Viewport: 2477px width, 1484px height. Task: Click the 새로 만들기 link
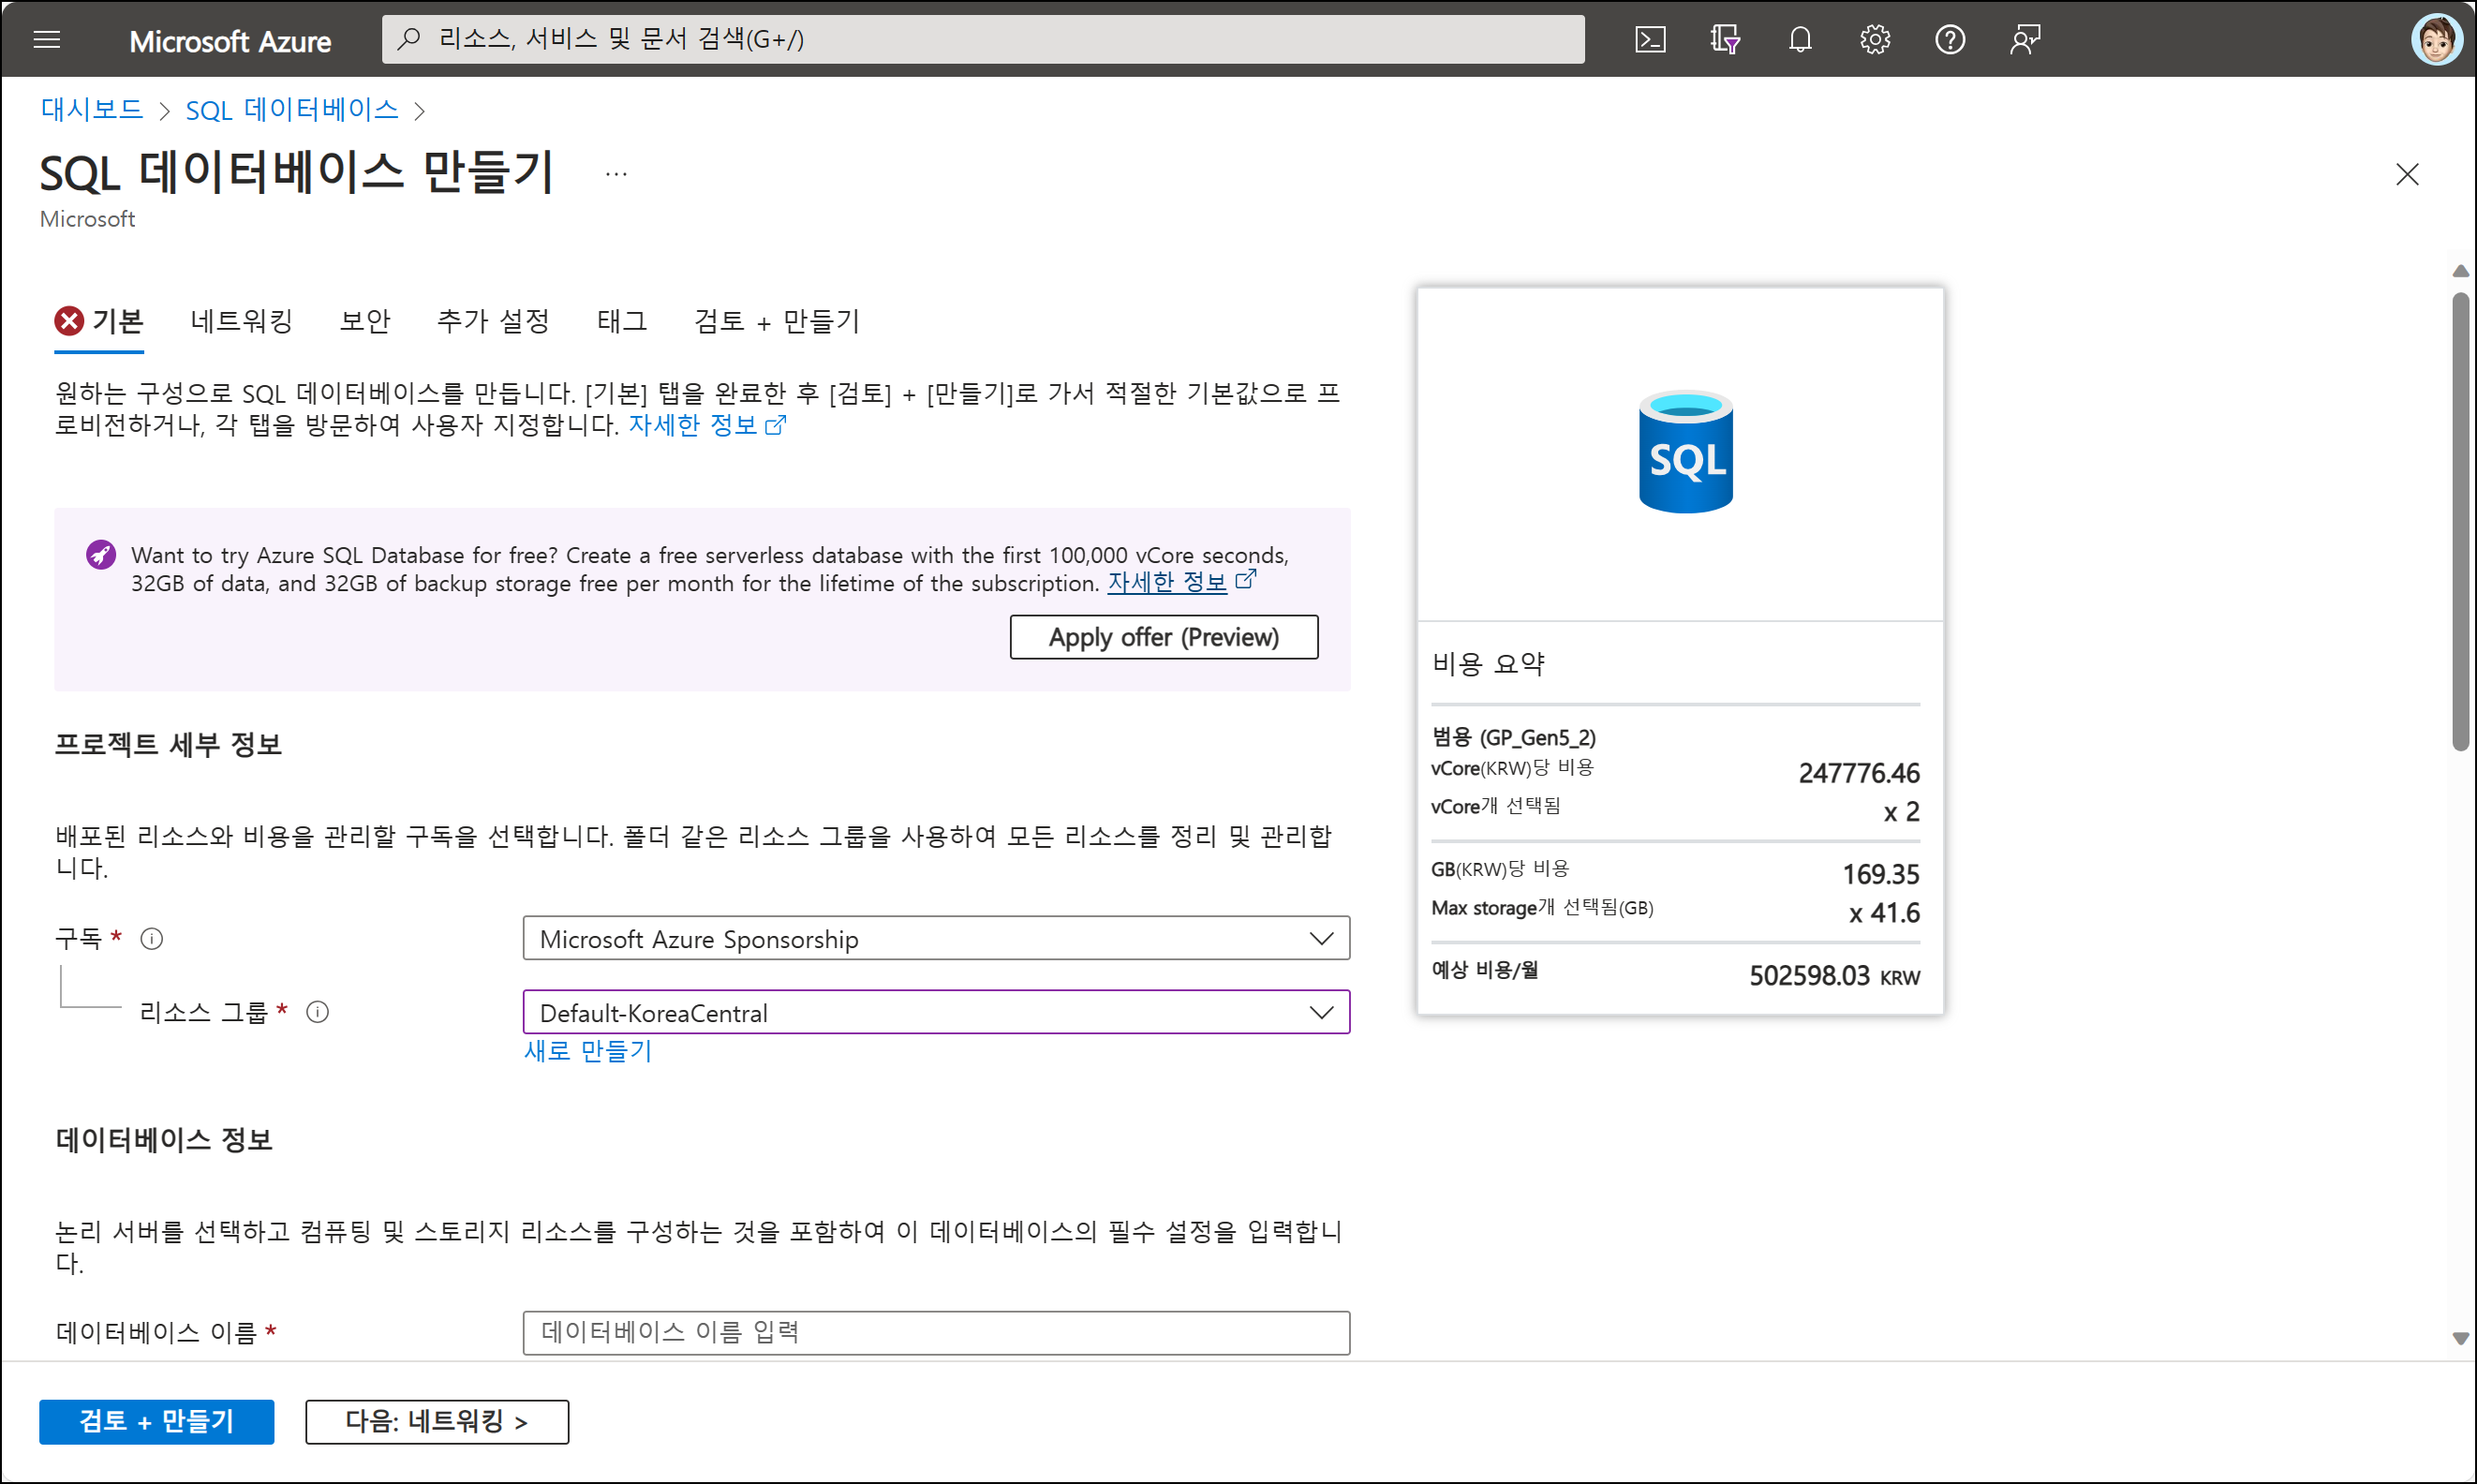588,1050
